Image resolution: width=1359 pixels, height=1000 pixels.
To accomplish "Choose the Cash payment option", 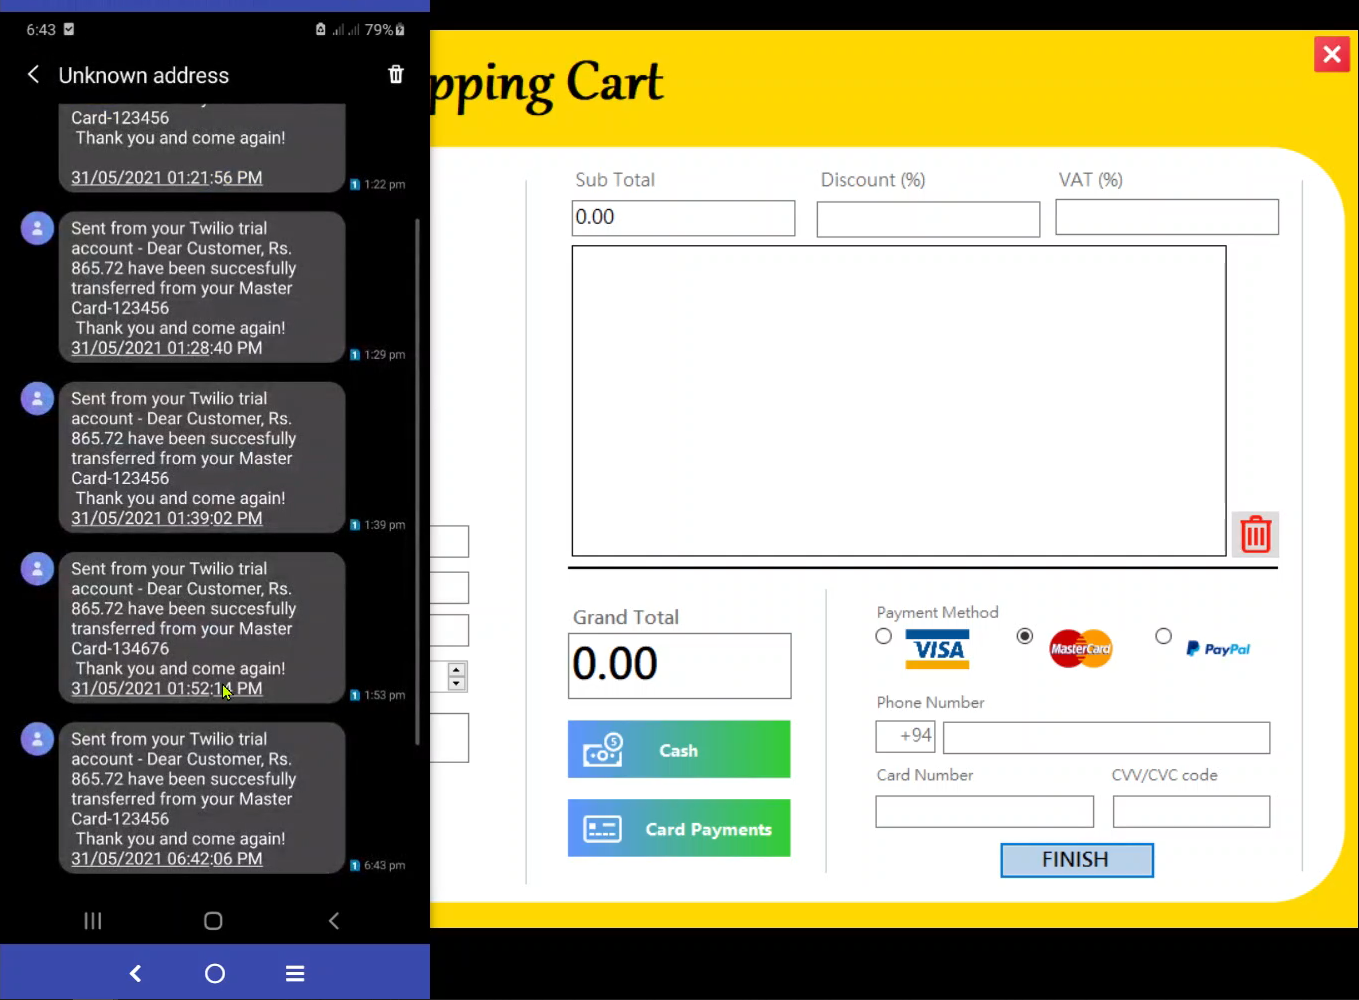I will click(x=679, y=749).
